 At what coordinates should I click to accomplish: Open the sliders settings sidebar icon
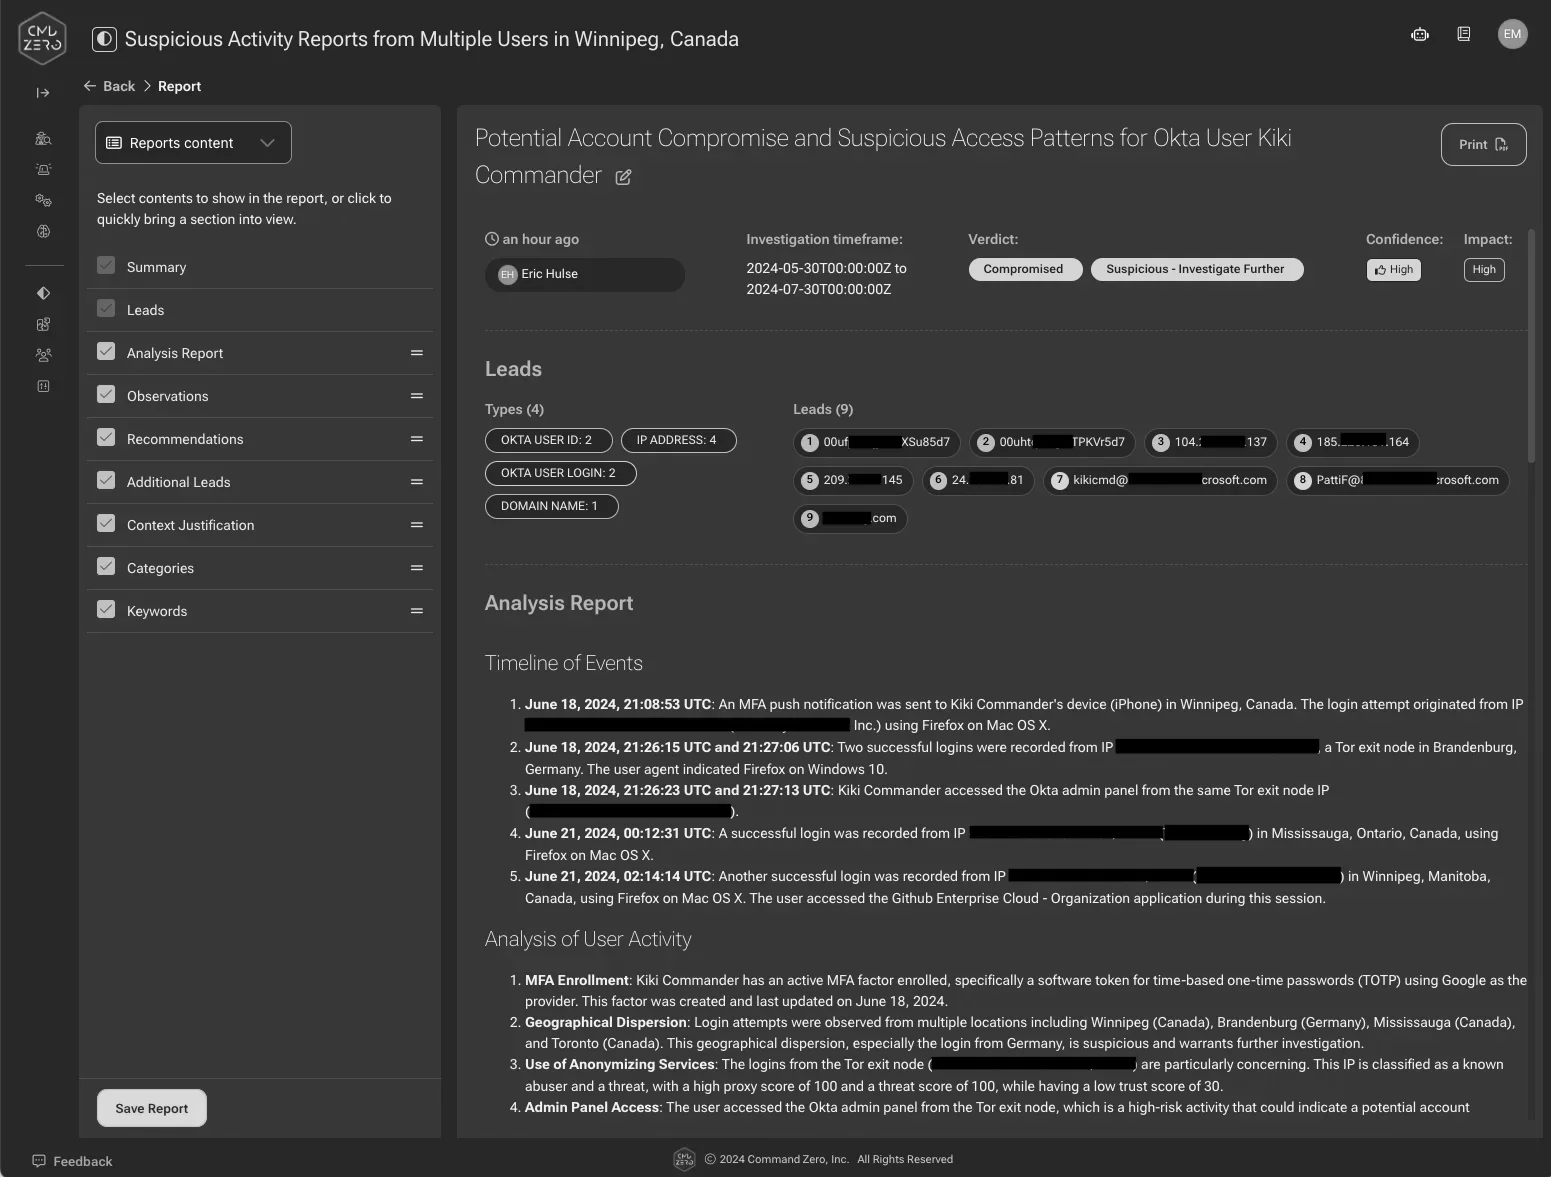click(43, 386)
